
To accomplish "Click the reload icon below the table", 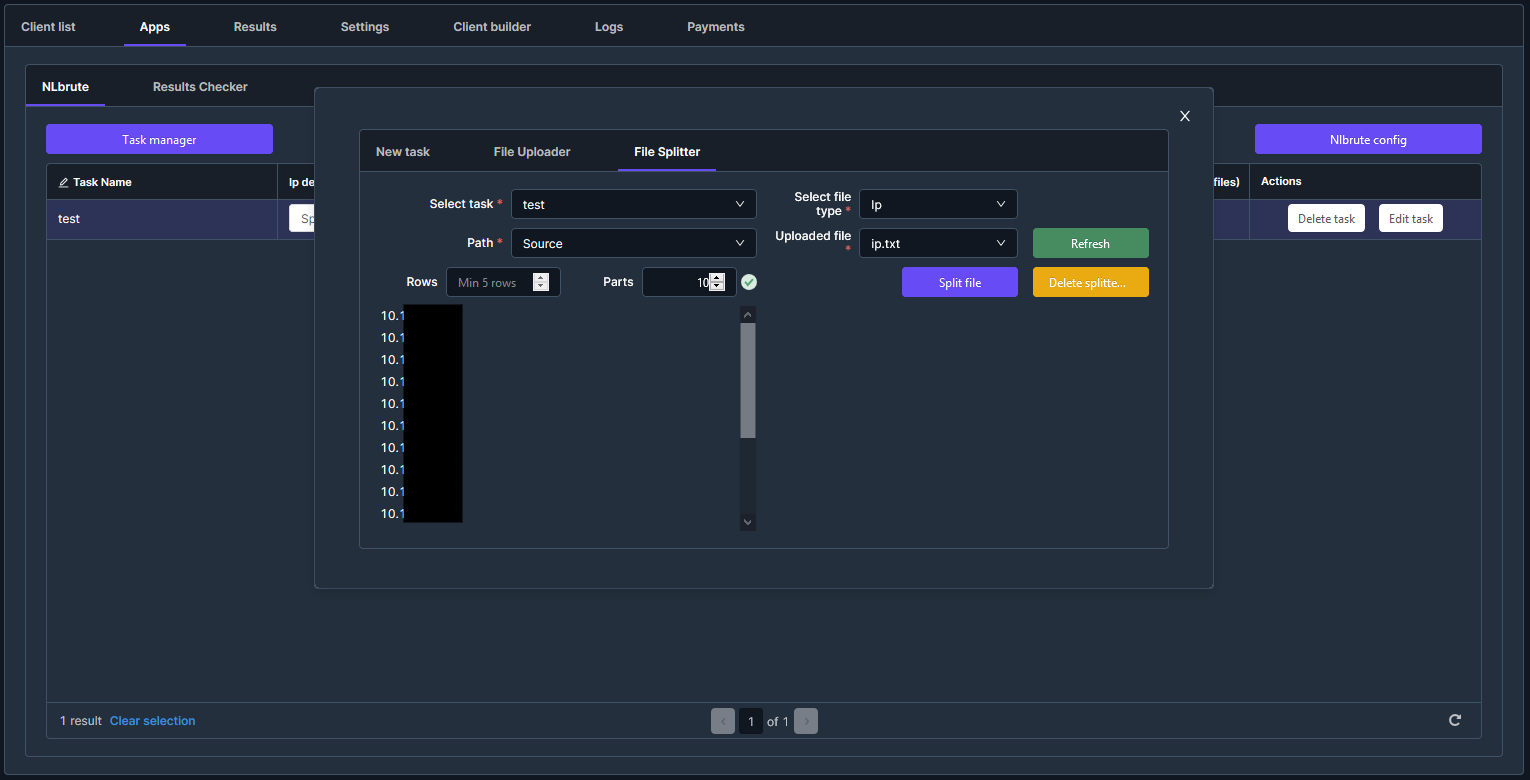I will tap(1455, 720).
